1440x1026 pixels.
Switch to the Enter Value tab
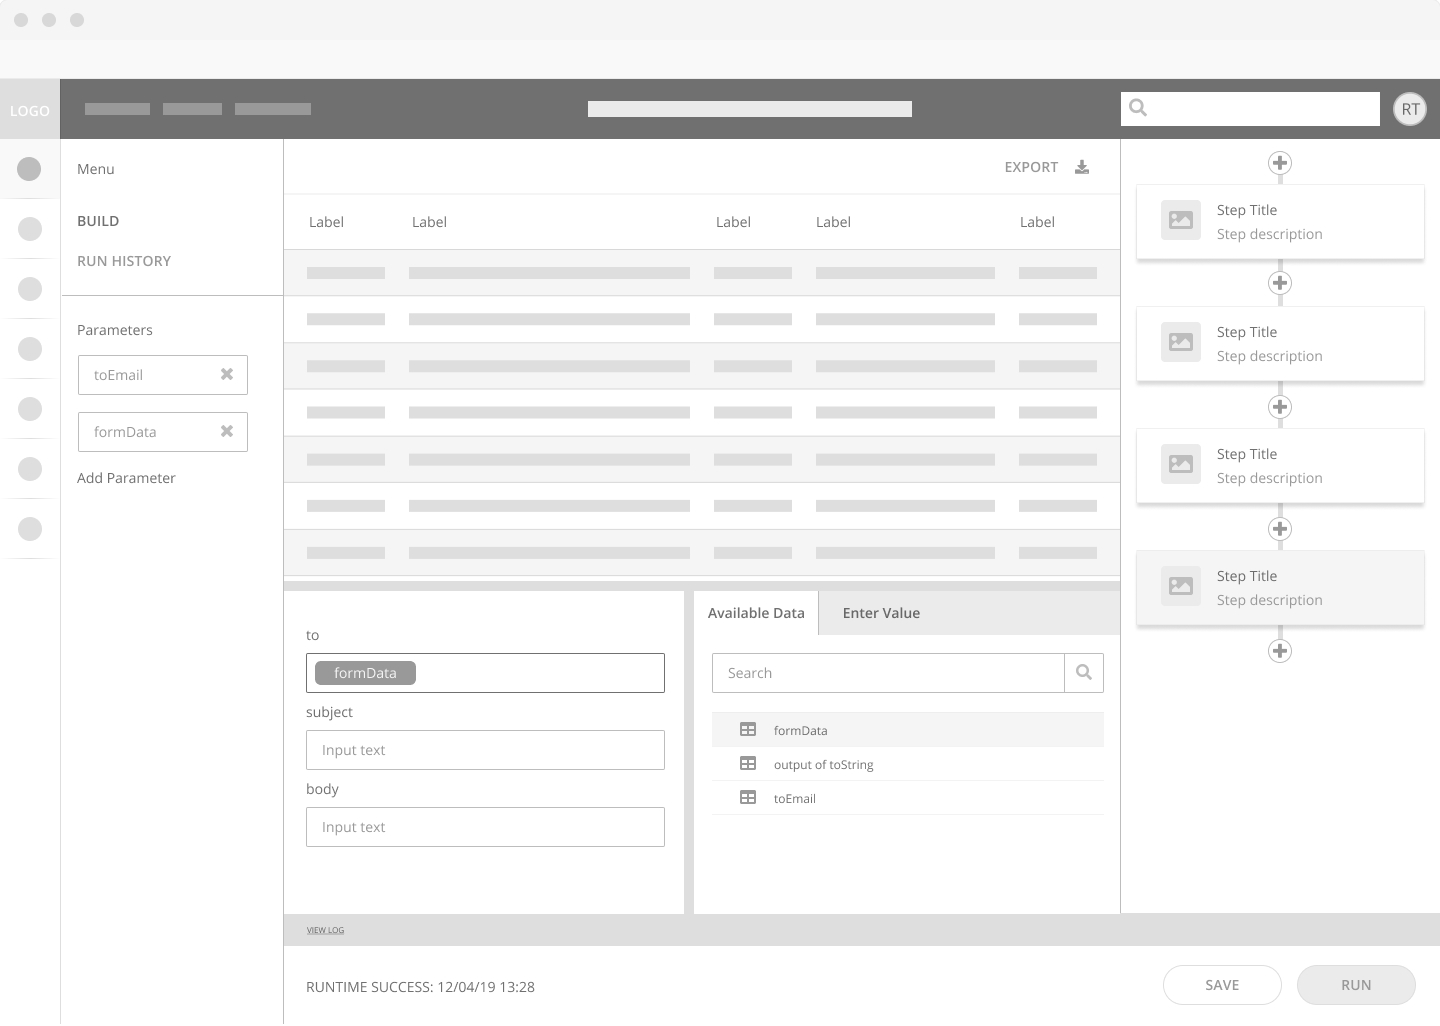(881, 613)
